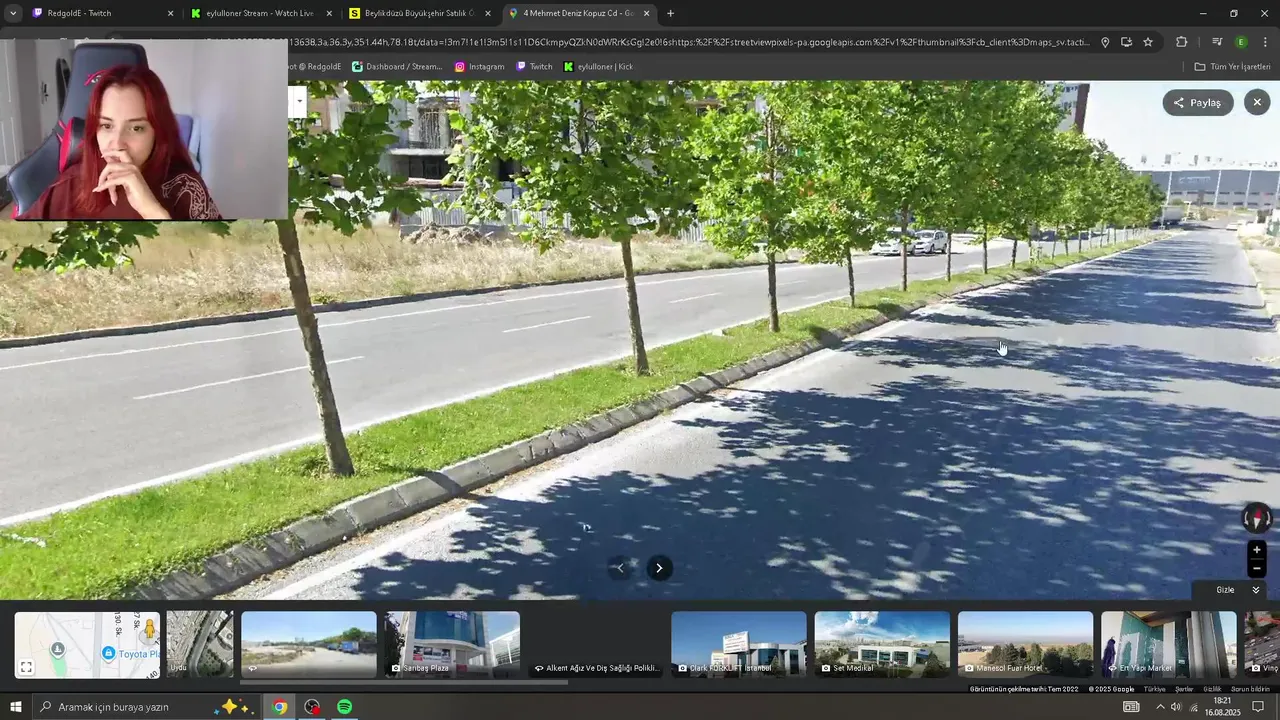Open the Chrome extensions puzzle icon

[1182, 42]
